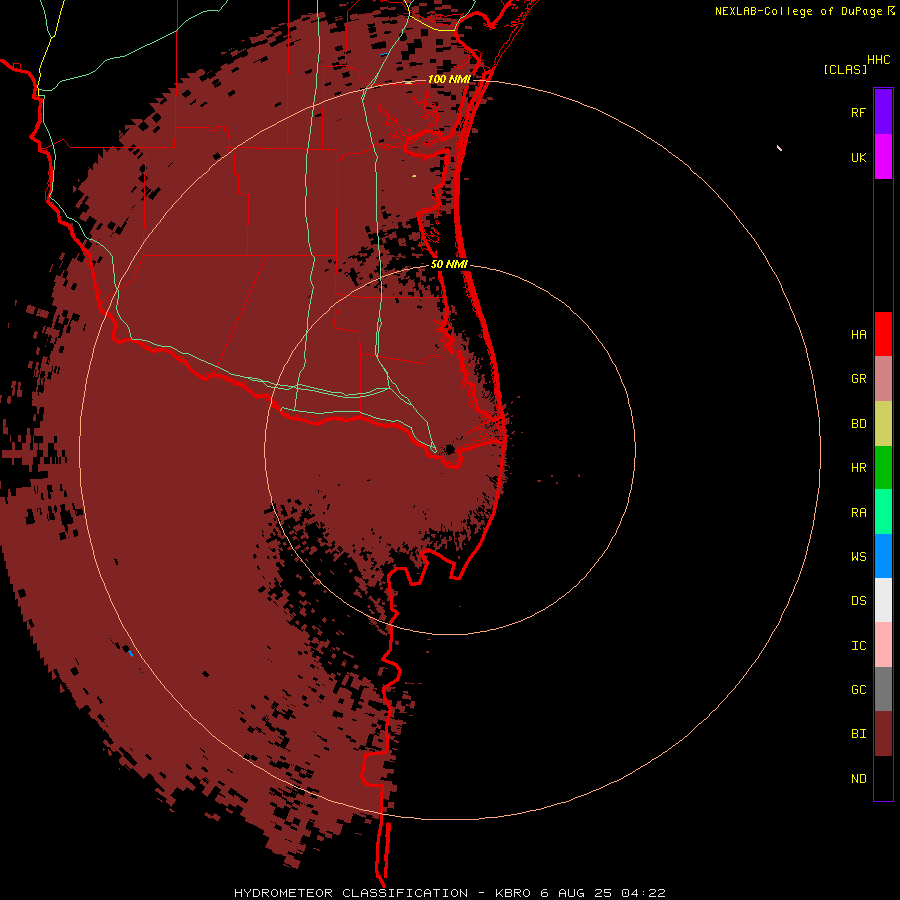Screen dimensions: 900x900
Task: Click the WS legend label
Action: pyautogui.click(x=859, y=557)
